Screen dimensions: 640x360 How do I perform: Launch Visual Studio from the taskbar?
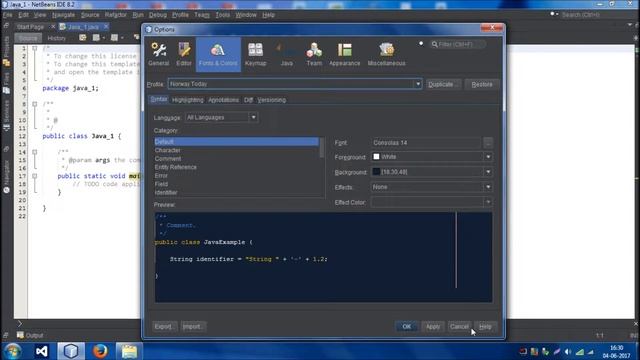[x=42, y=351]
